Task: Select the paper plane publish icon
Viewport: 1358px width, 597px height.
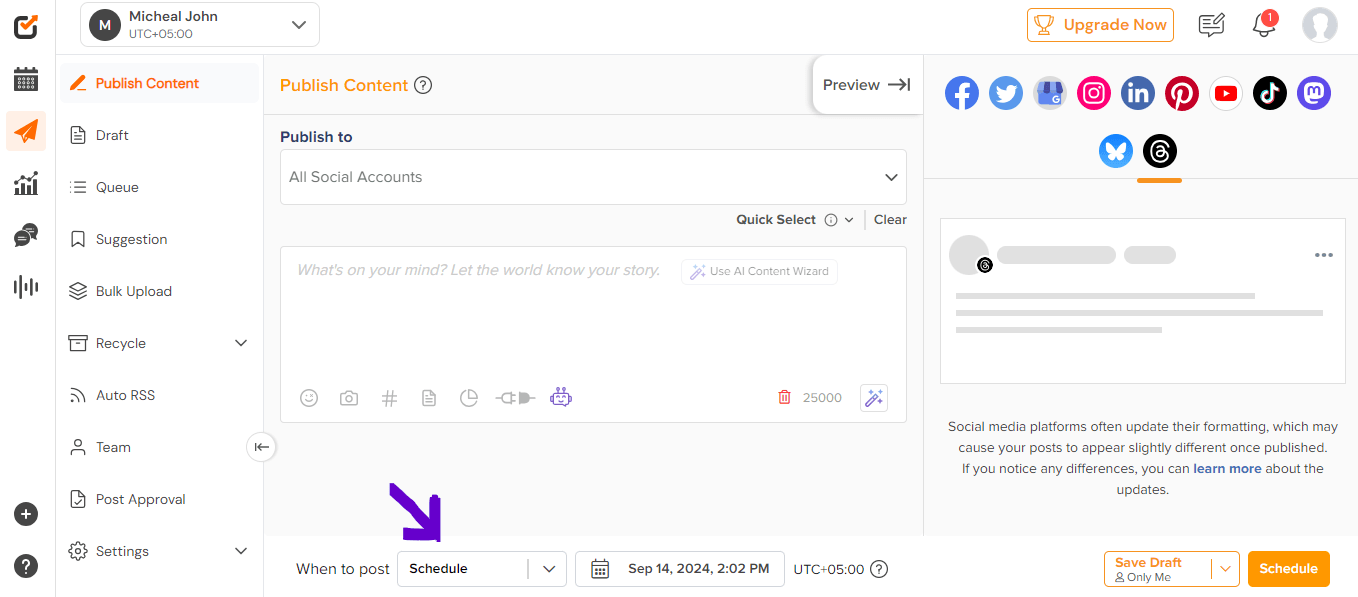Action: [x=26, y=131]
